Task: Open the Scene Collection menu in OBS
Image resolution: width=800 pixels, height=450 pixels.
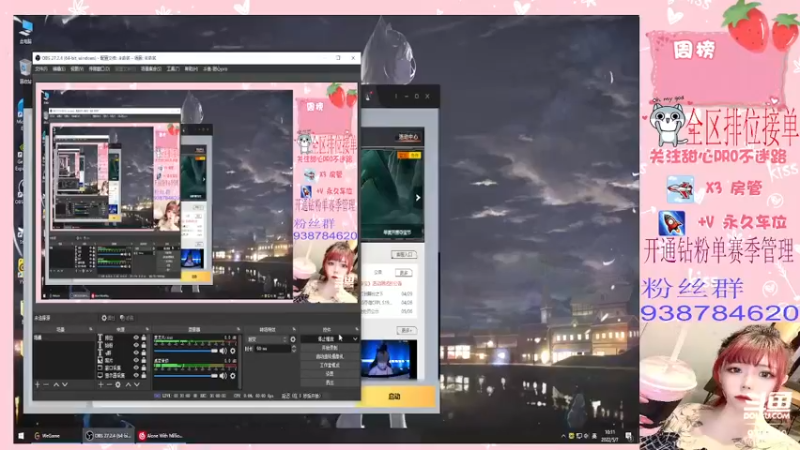Action: pyautogui.click(x=151, y=69)
